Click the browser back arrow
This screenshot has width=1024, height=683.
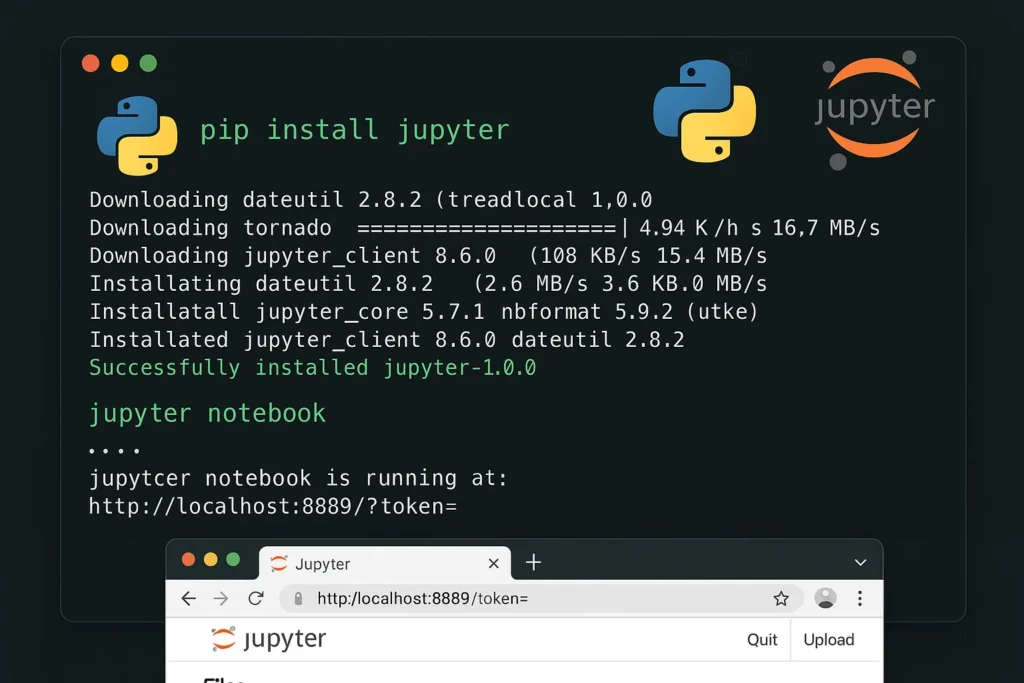[189, 598]
